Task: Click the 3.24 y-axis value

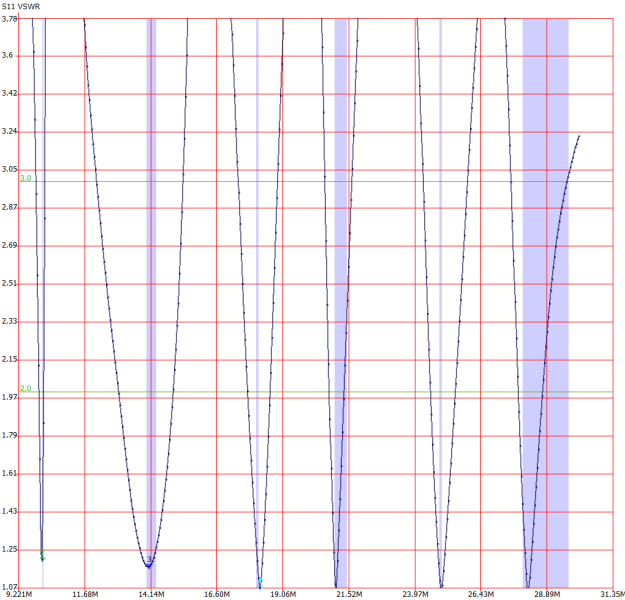Action: (x=10, y=131)
